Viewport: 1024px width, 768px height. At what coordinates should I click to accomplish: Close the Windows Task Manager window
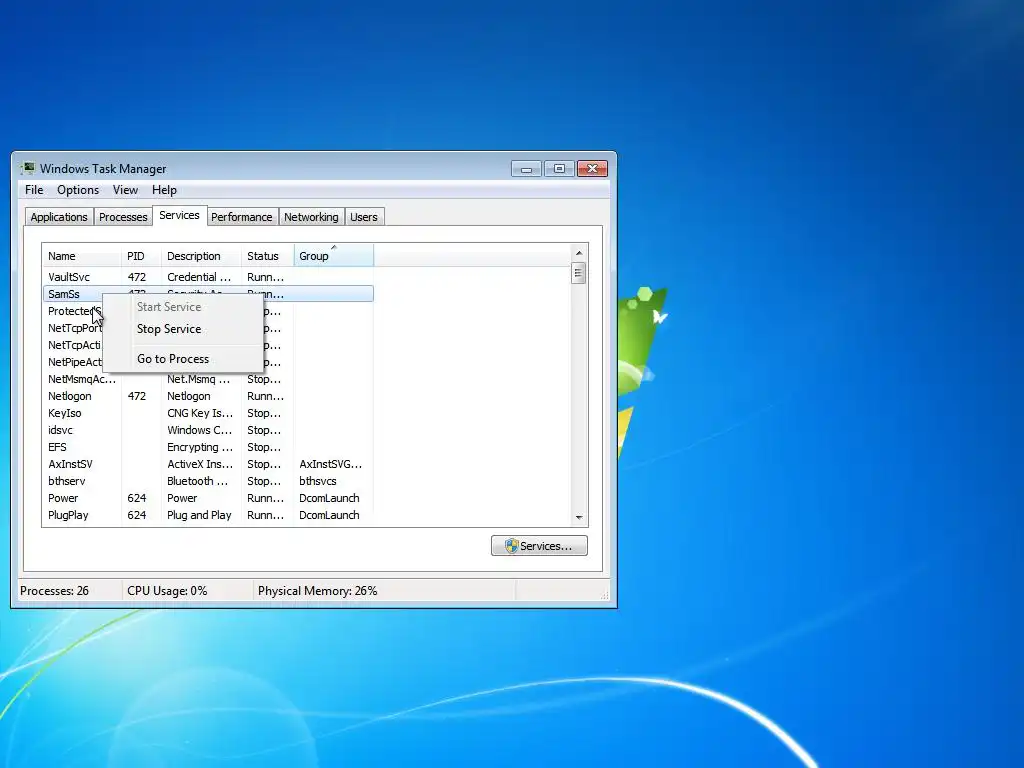592,169
